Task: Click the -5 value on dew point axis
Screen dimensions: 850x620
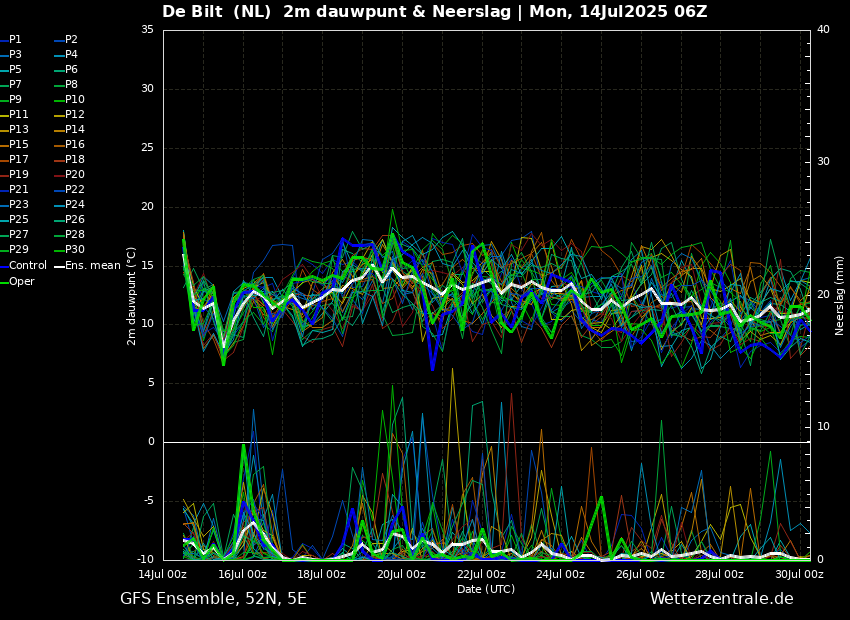Action: point(149,501)
